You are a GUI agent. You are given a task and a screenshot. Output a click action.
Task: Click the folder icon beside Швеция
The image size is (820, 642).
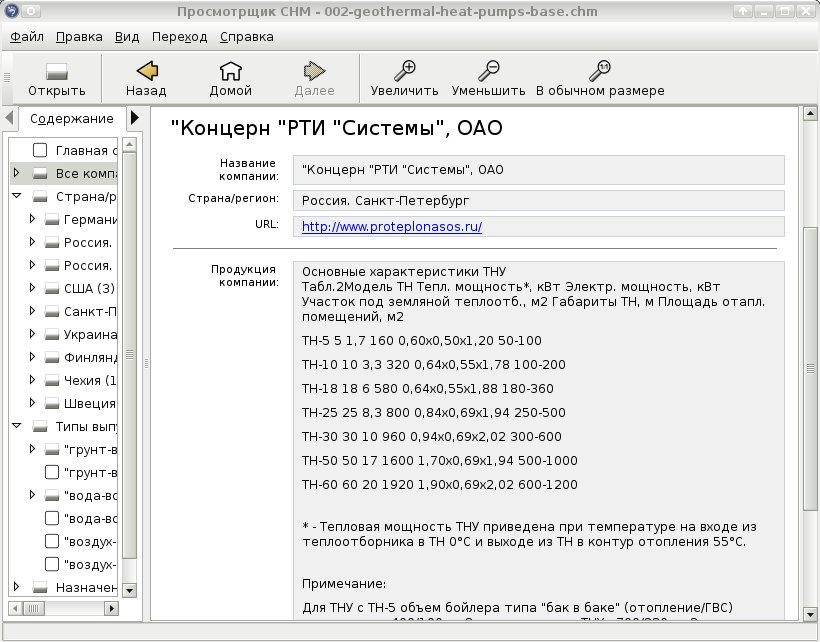(52, 404)
